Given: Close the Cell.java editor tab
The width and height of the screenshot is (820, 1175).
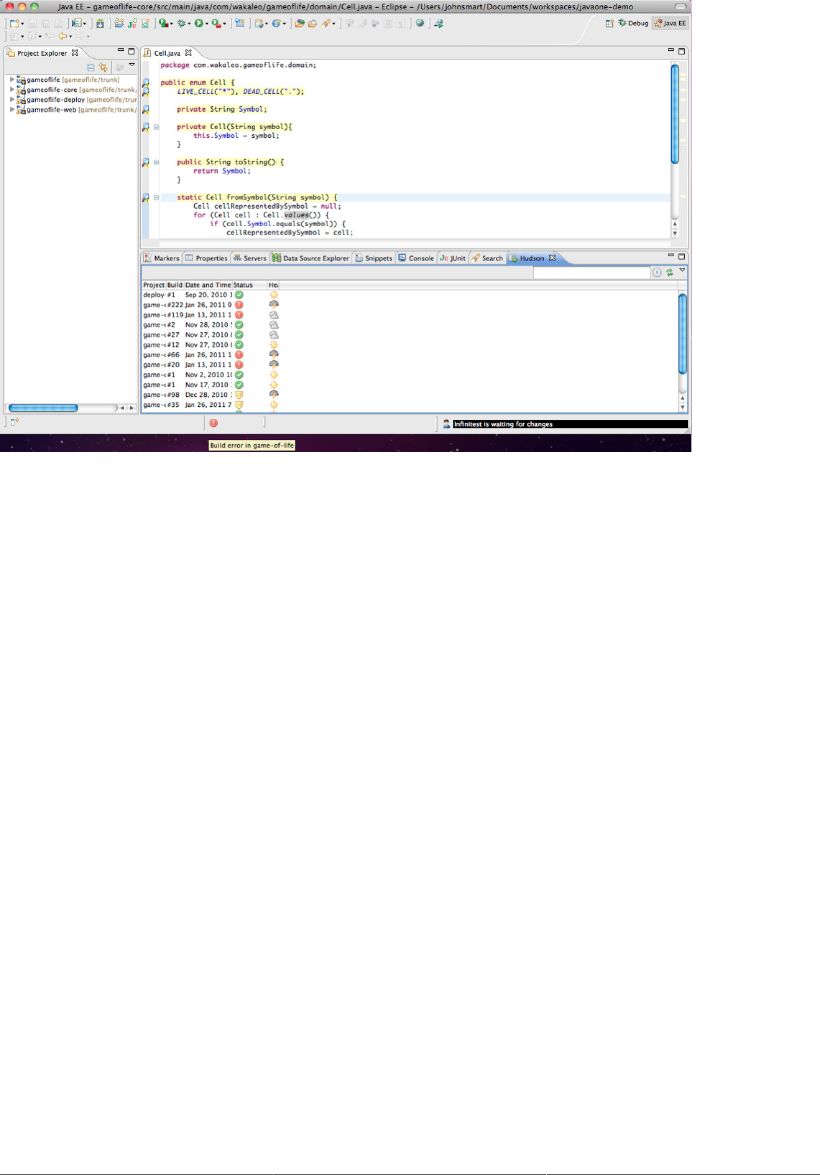Looking at the screenshot, I should (188, 53).
